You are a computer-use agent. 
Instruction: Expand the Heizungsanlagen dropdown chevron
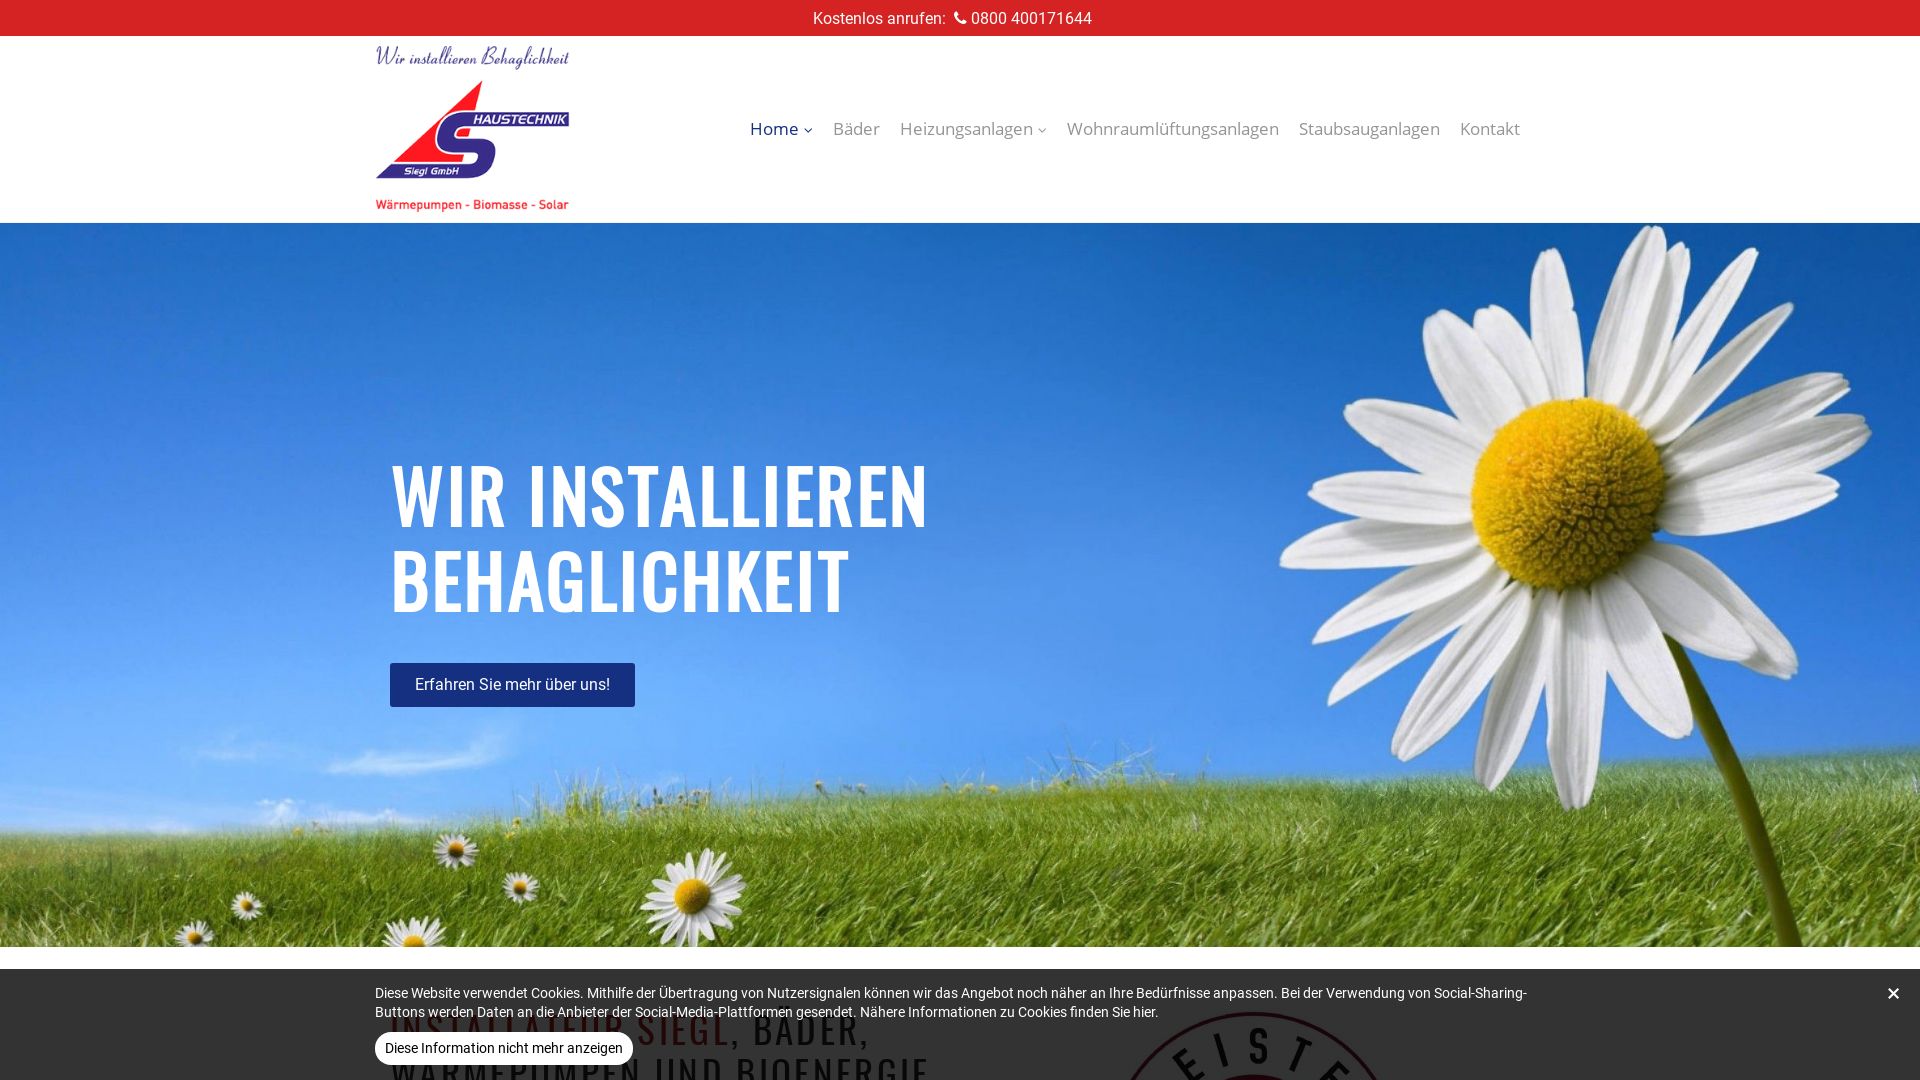(1042, 130)
